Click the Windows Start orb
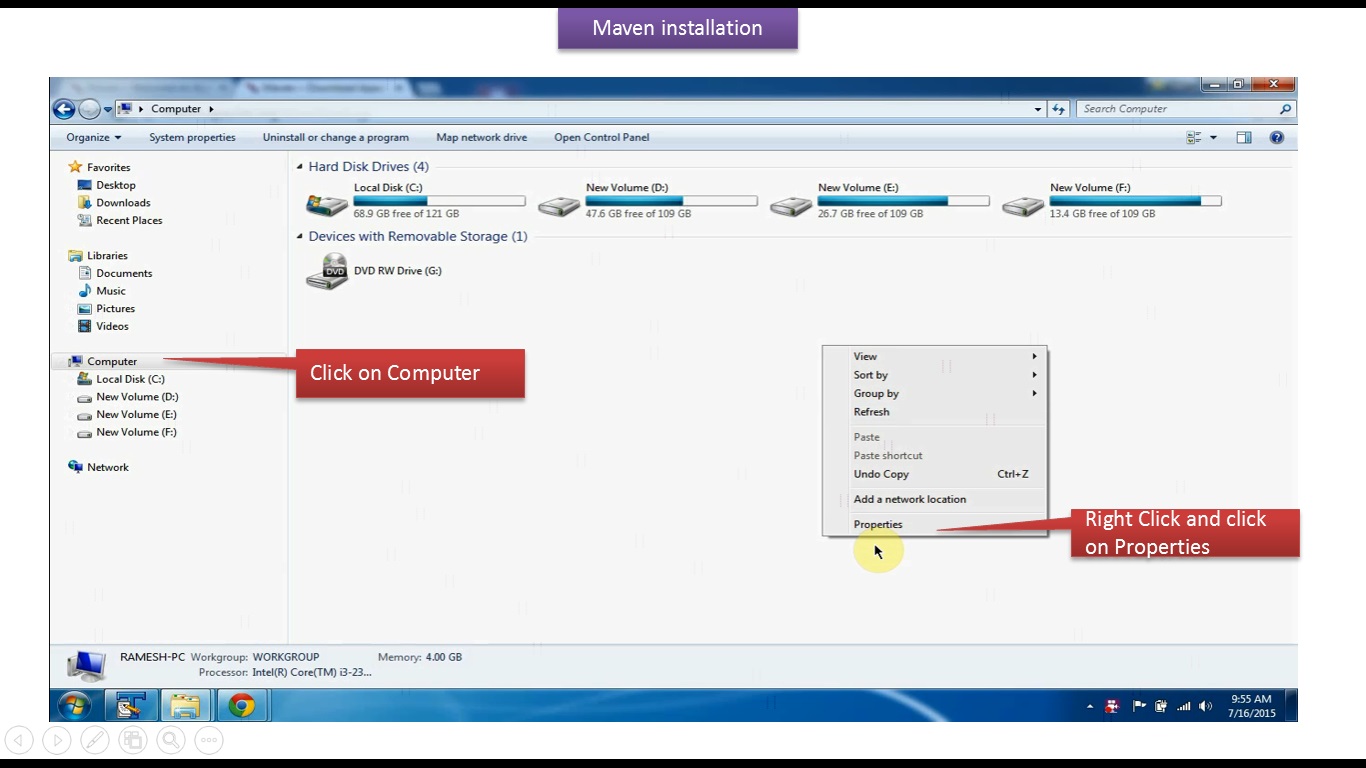The width and height of the screenshot is (1366, 768). [75, 706]
